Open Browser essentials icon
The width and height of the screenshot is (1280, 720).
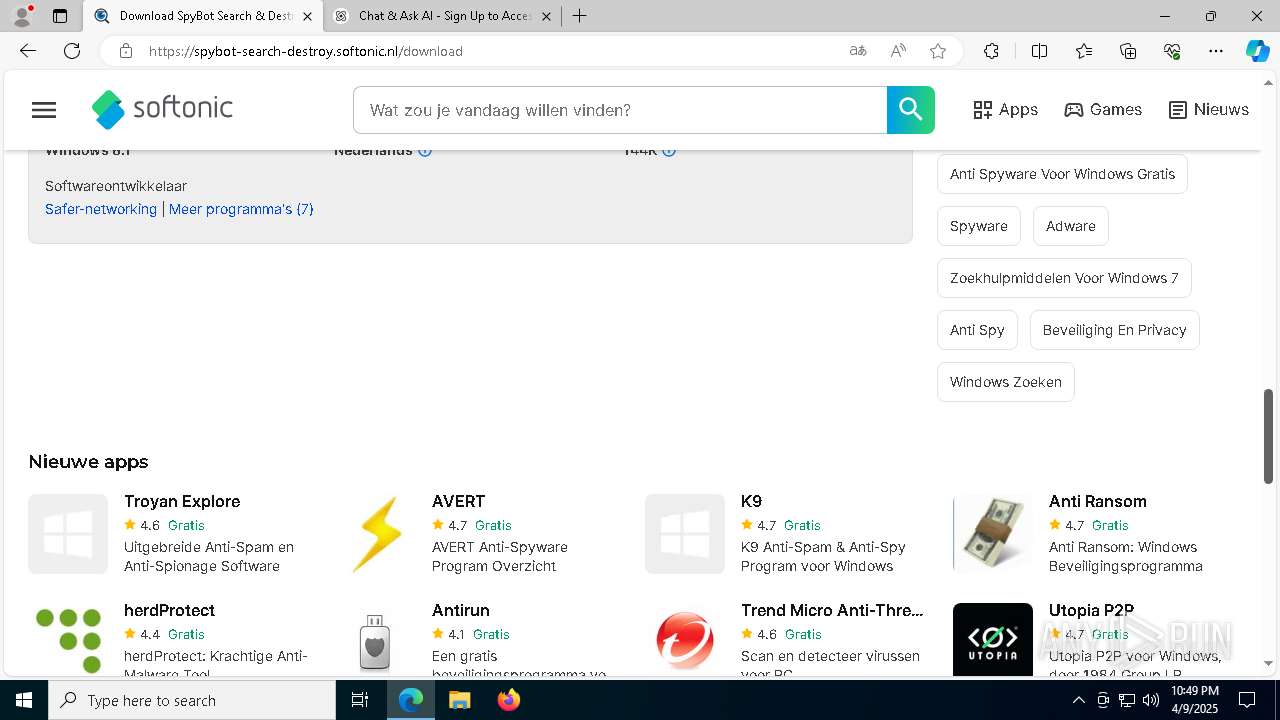1172,51
